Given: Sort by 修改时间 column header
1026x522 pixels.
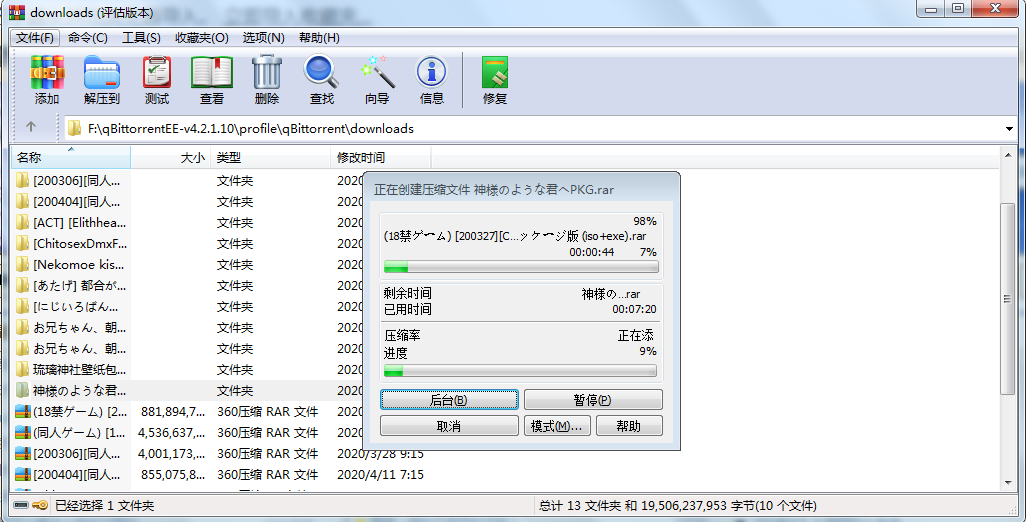Looking at the screenshot, I should tap(380, 158).
